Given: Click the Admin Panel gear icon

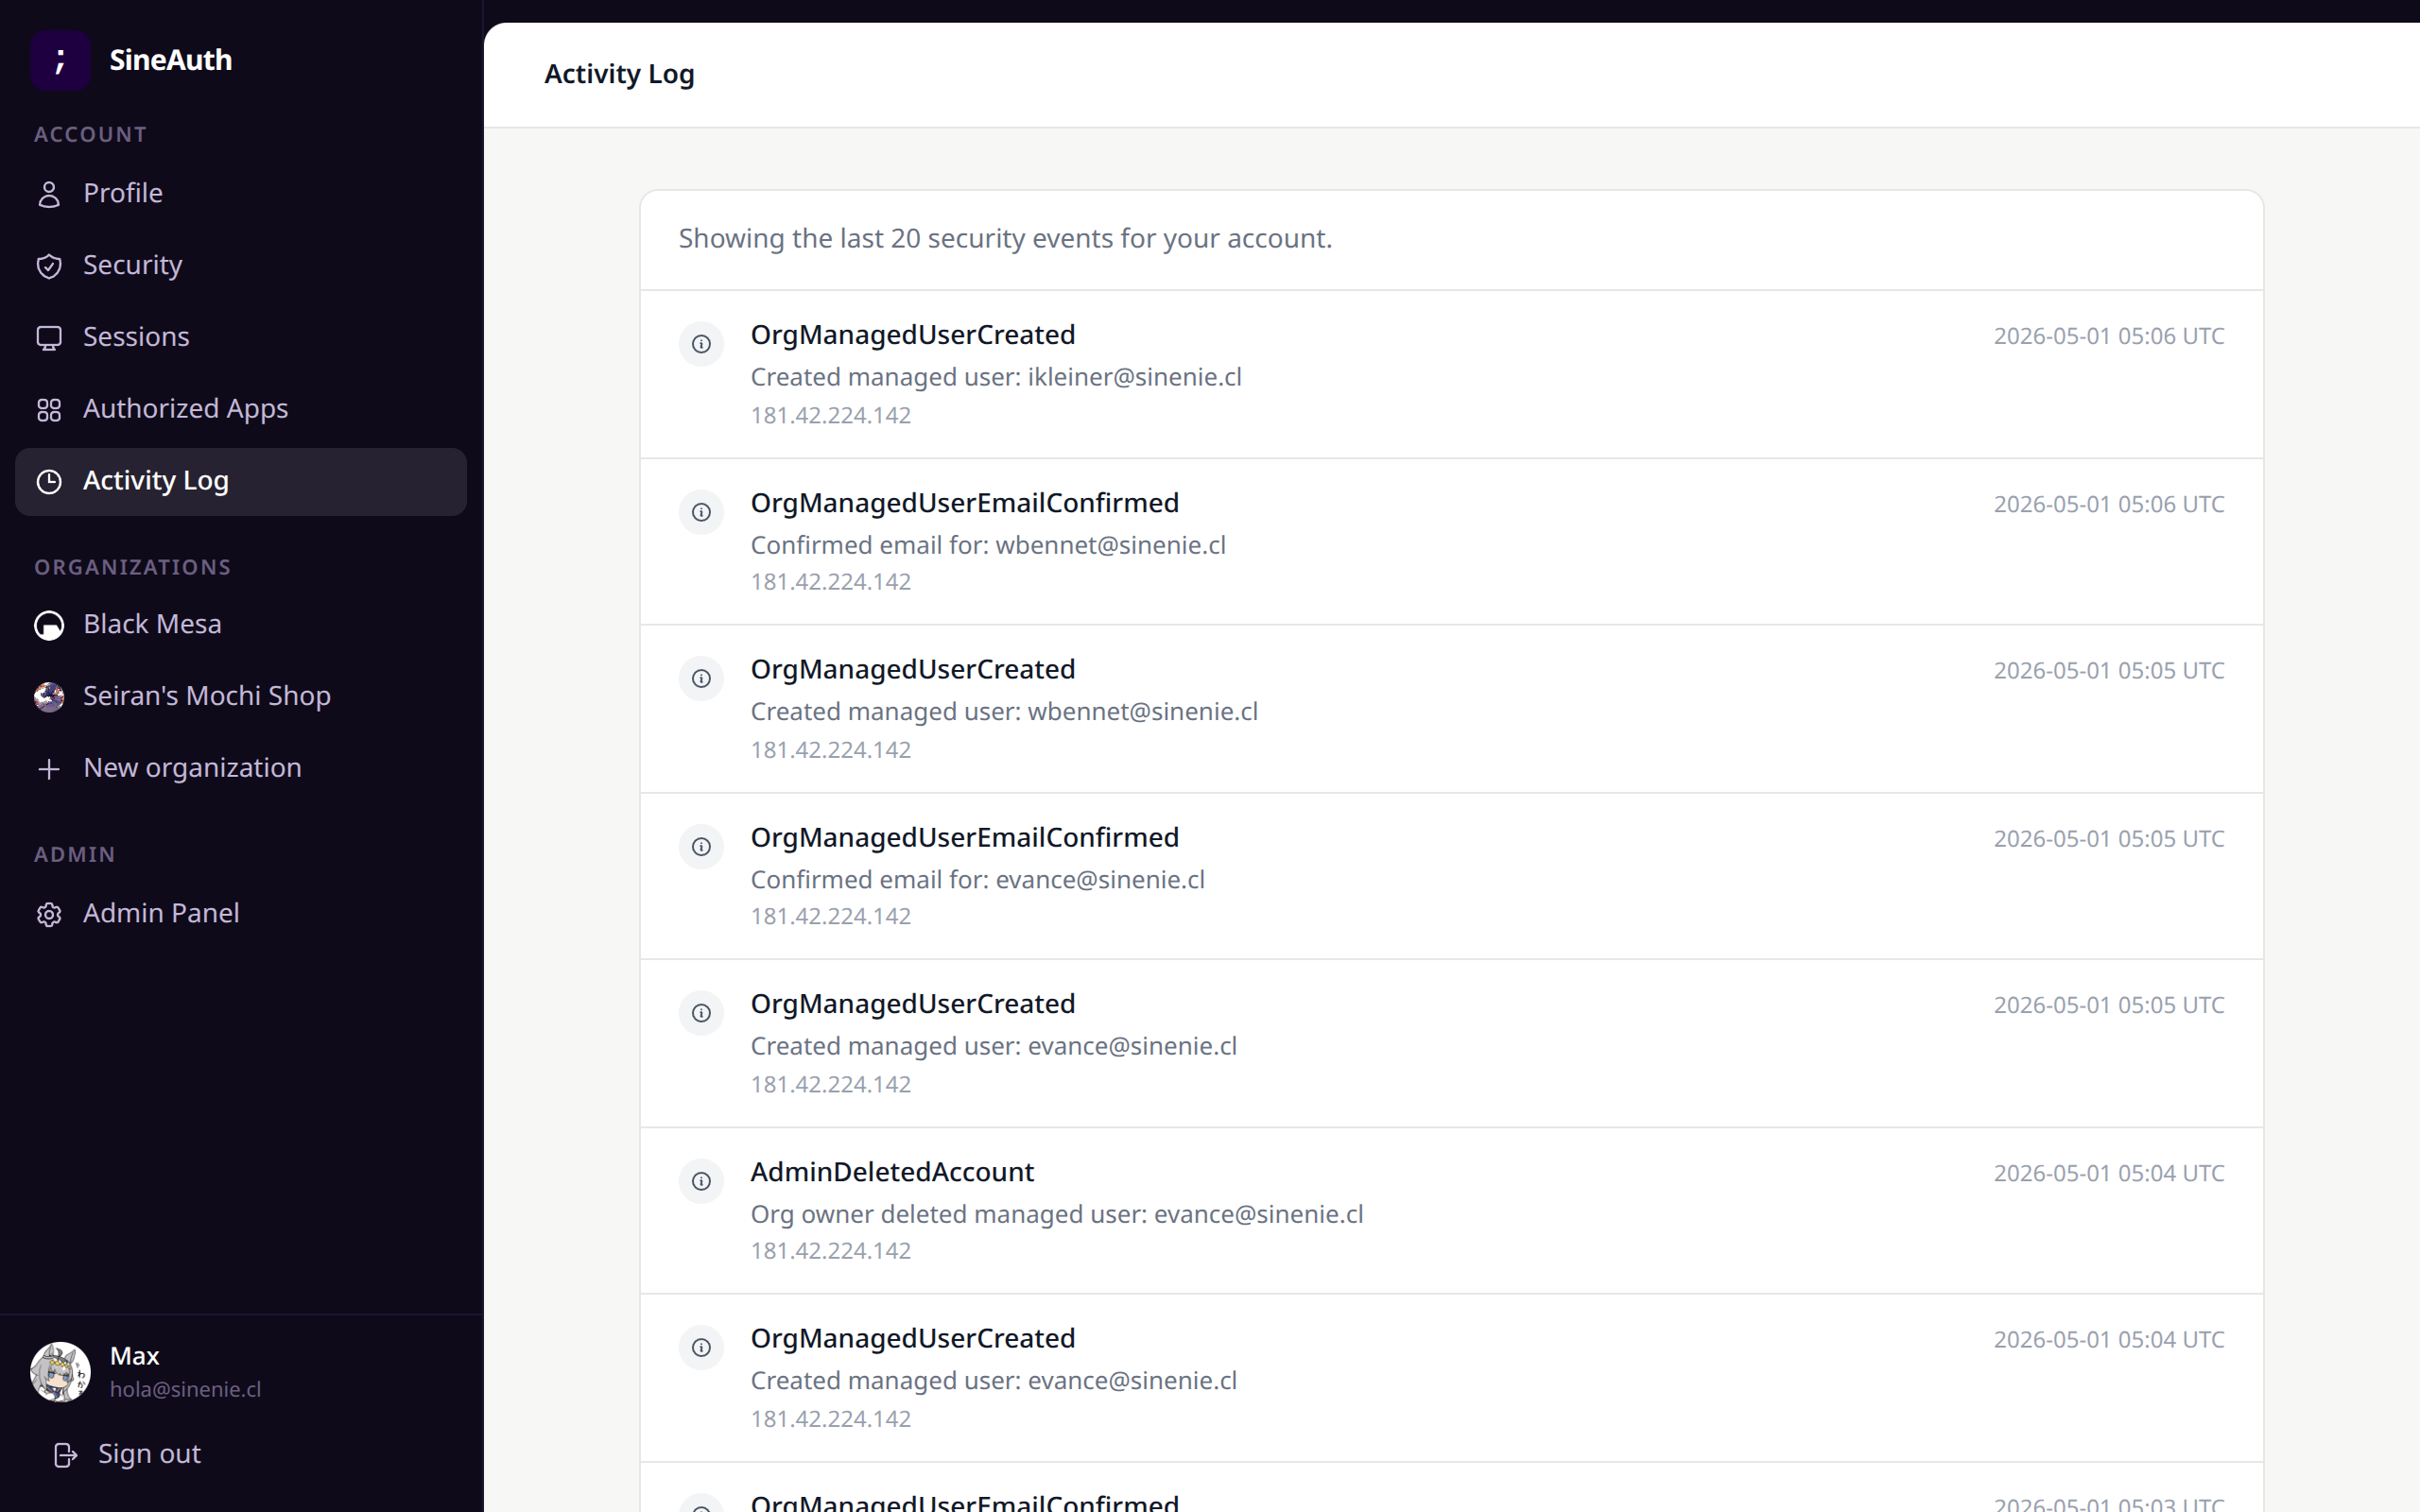Looking at the screenshot, I should 49,914.
